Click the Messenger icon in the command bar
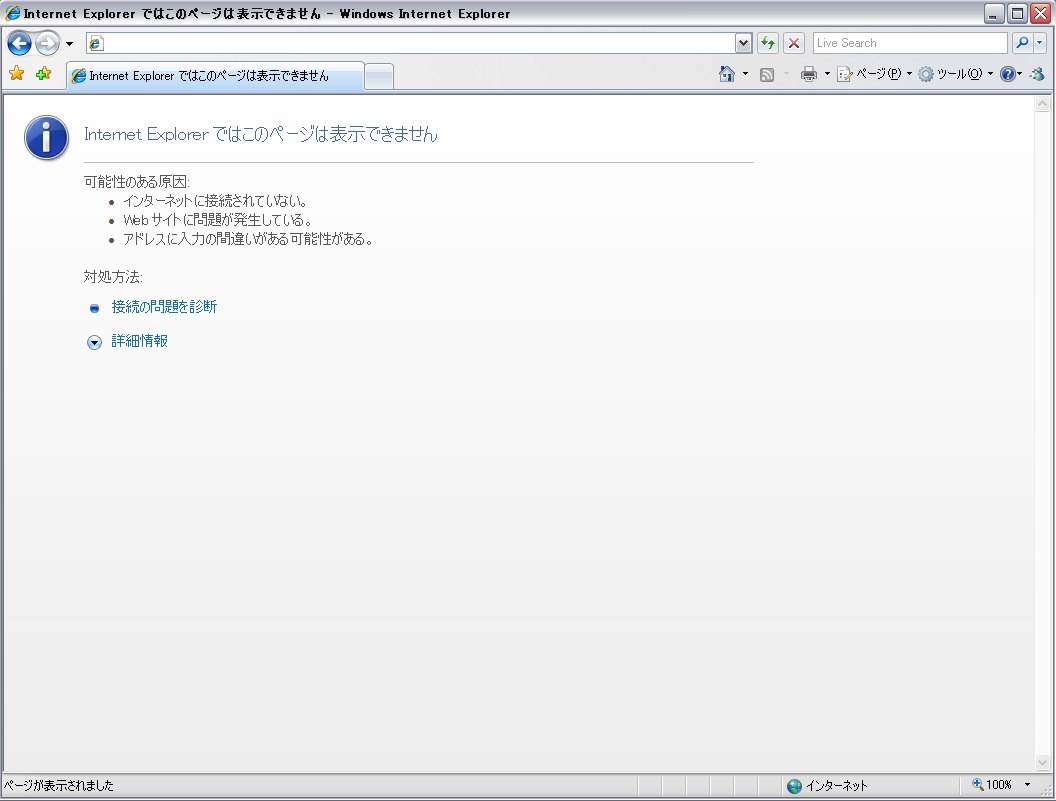 (1038, 74)
